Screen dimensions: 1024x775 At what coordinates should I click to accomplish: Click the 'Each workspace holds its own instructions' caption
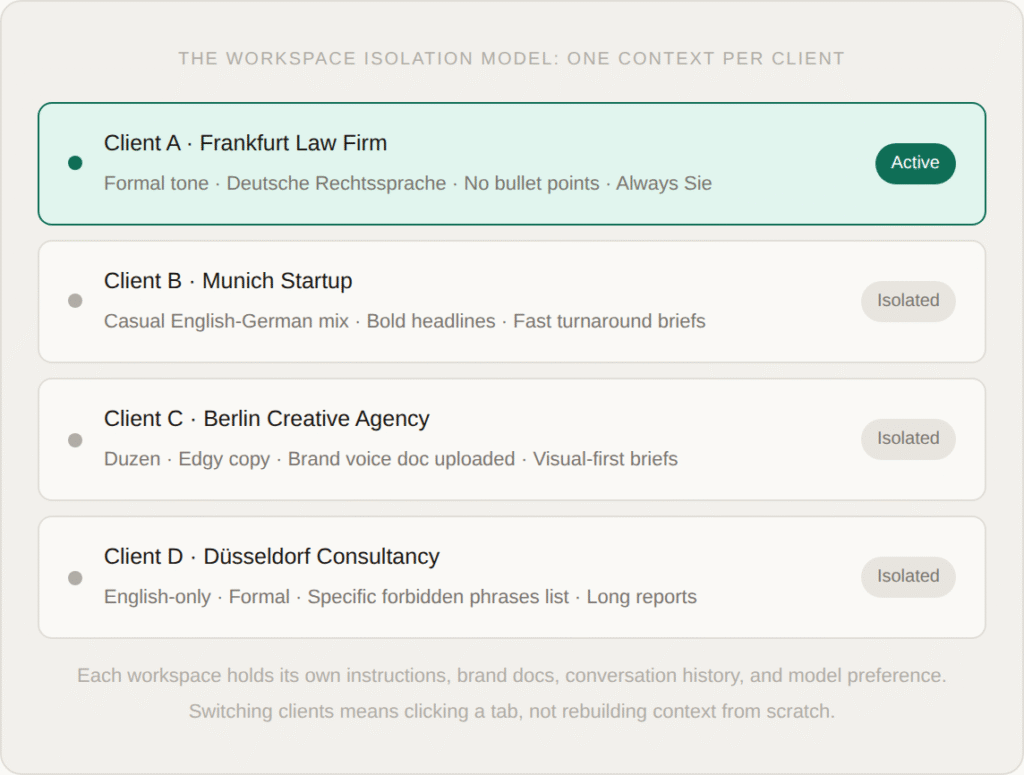511,676
